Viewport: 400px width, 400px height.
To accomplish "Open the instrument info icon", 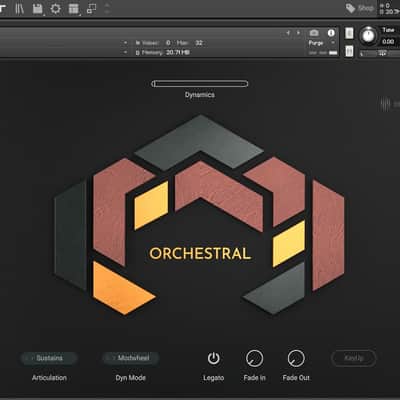I will point(331,33).
